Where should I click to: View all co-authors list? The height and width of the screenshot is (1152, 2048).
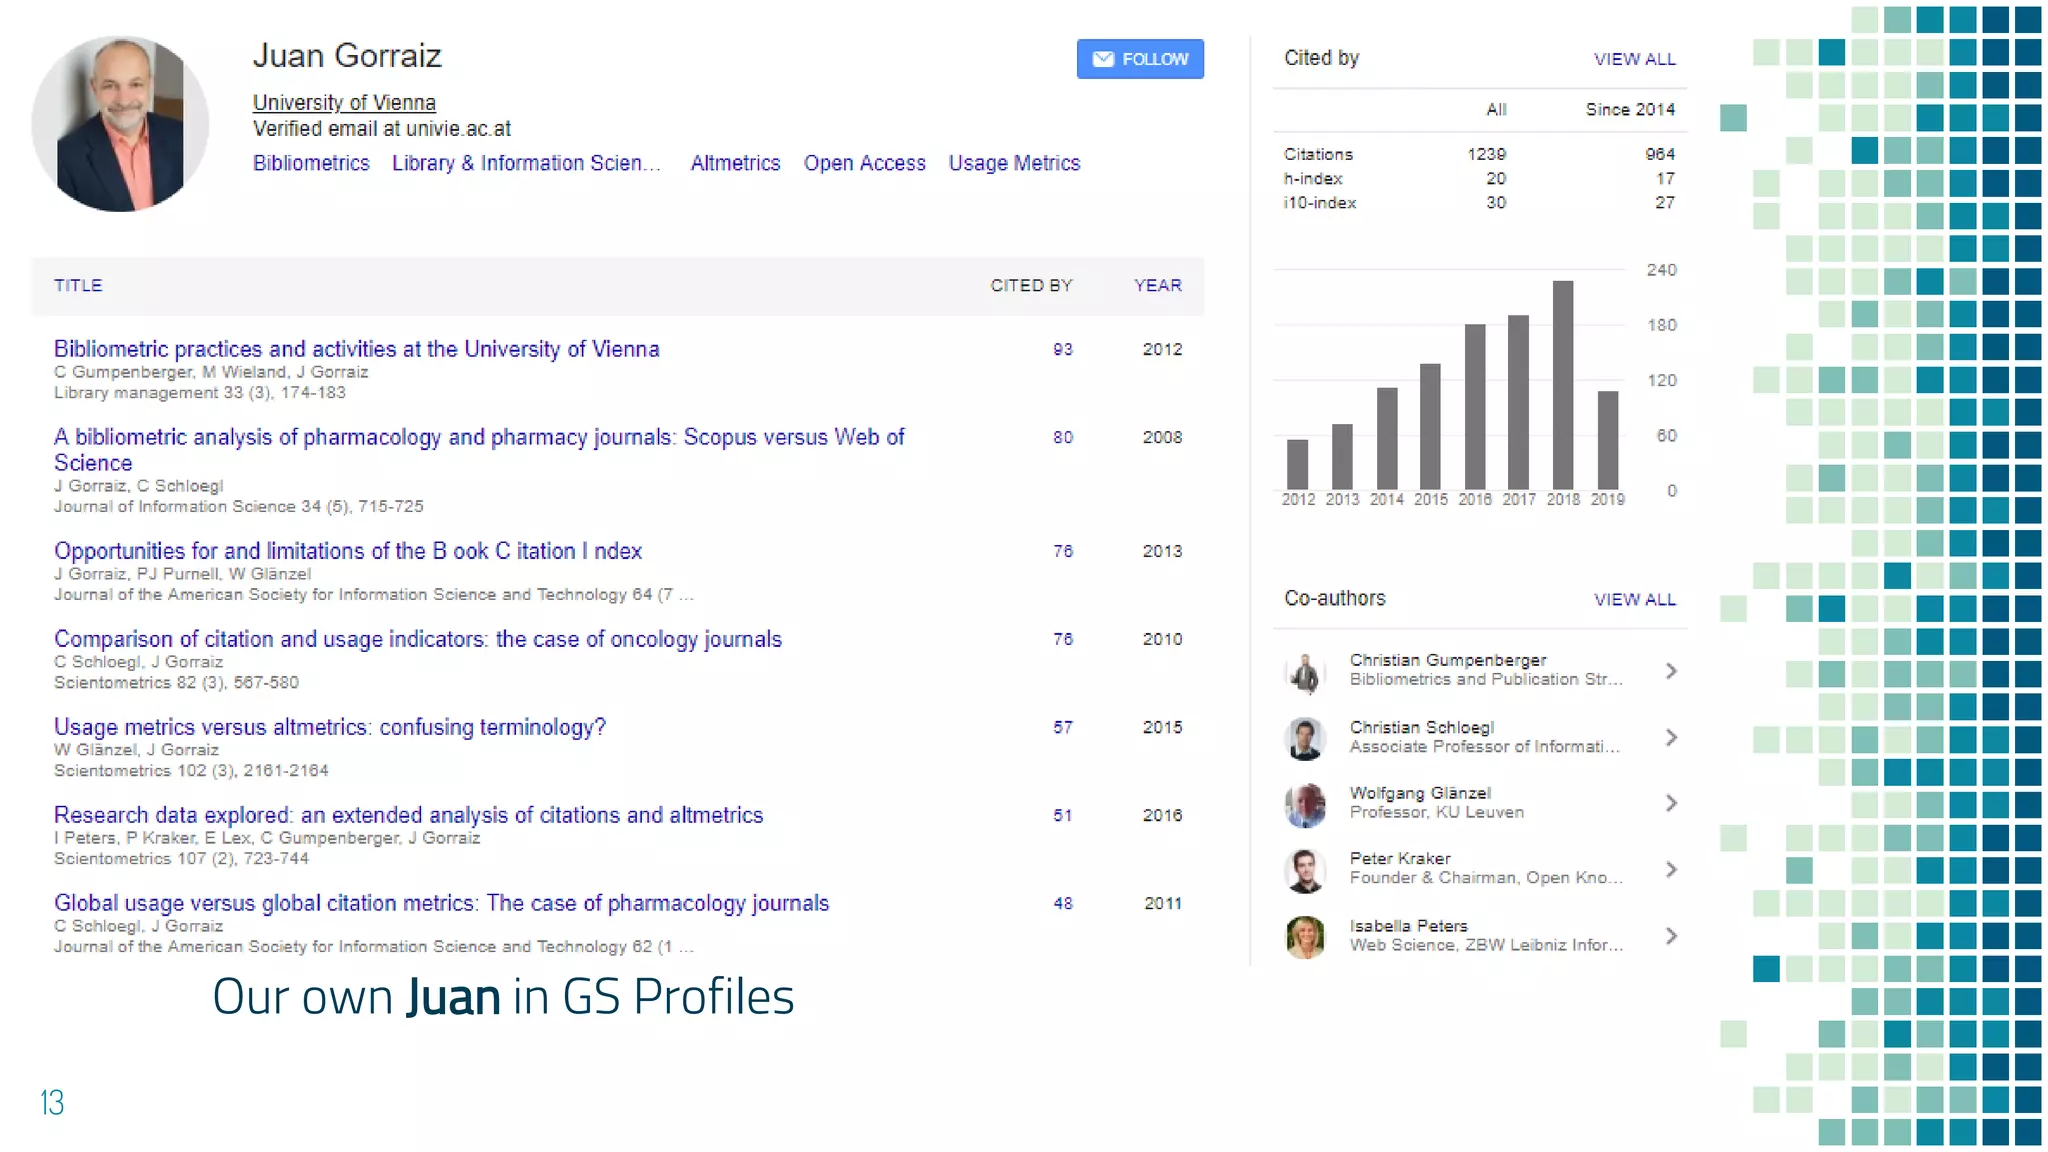click(1634, 599)
